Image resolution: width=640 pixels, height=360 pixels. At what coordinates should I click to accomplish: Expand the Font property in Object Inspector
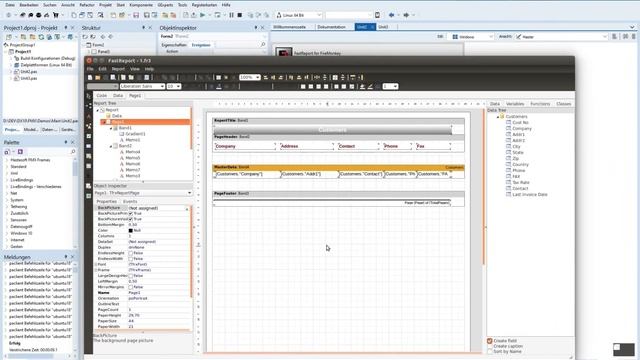pyautogui.click(x=96, y=264)
